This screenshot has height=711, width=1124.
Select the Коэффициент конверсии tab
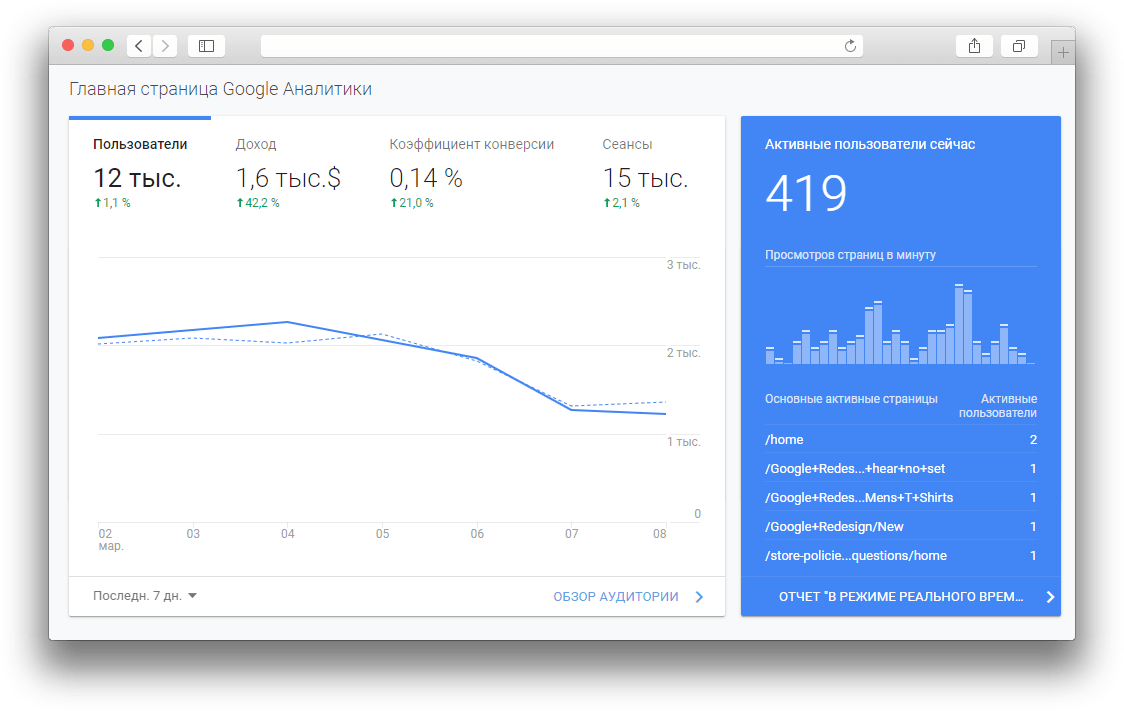coord(471,145)
